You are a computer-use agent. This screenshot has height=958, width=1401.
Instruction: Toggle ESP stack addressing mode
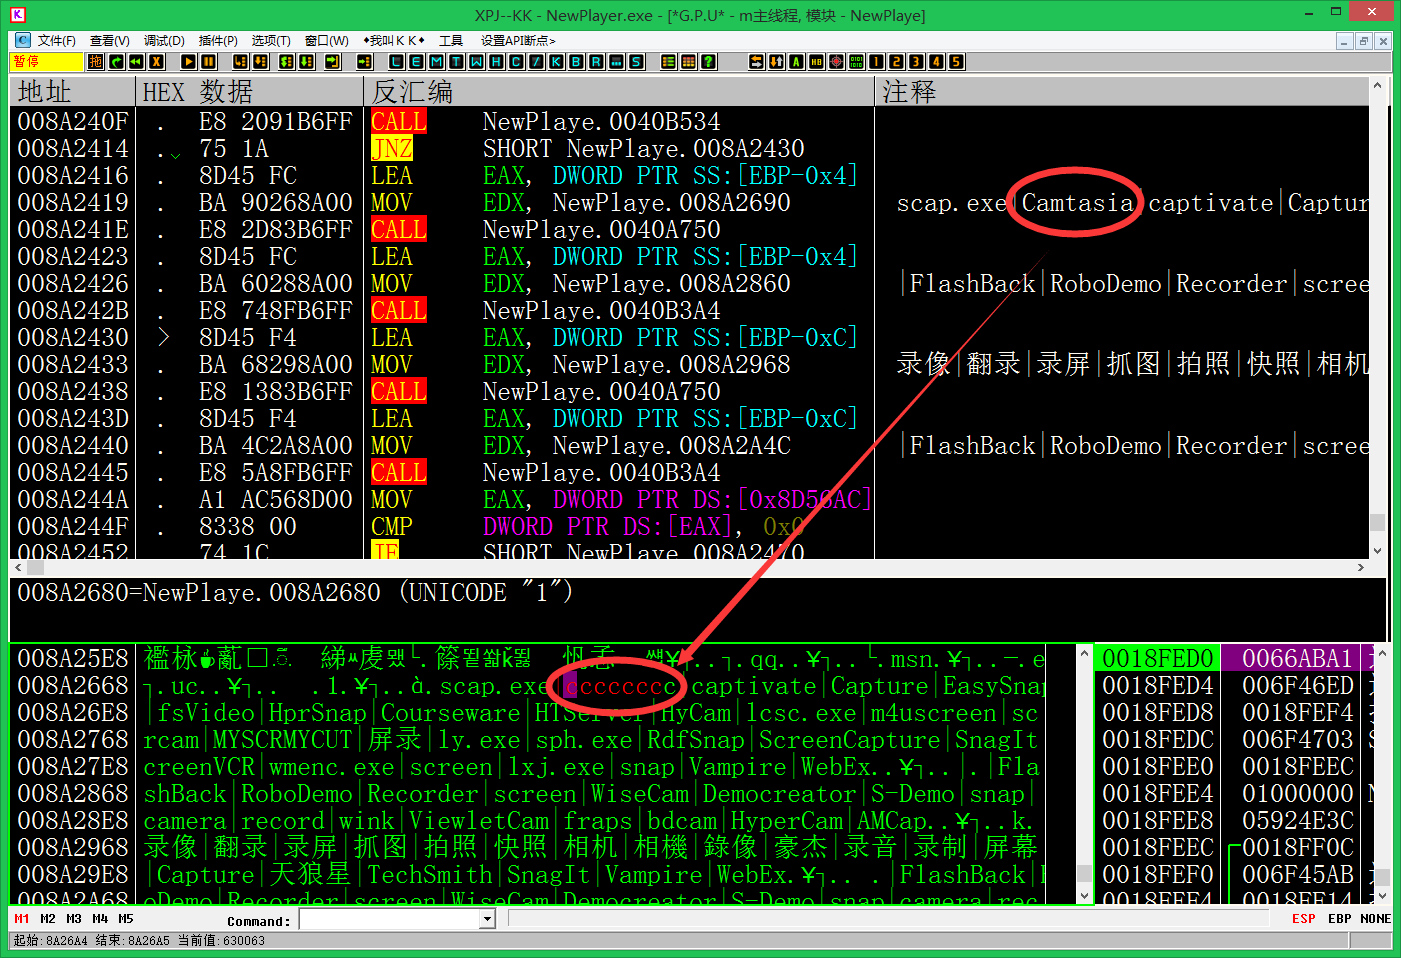tap(1304, 919)
